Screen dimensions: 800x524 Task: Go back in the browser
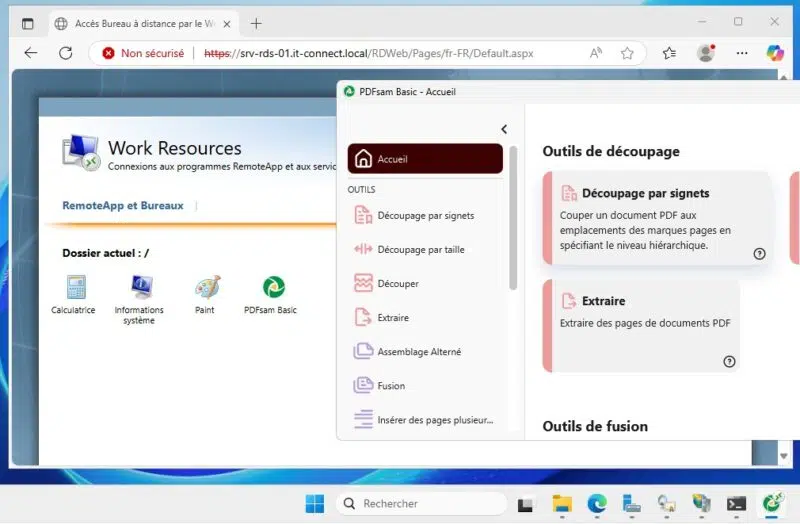tap(31, 53)
